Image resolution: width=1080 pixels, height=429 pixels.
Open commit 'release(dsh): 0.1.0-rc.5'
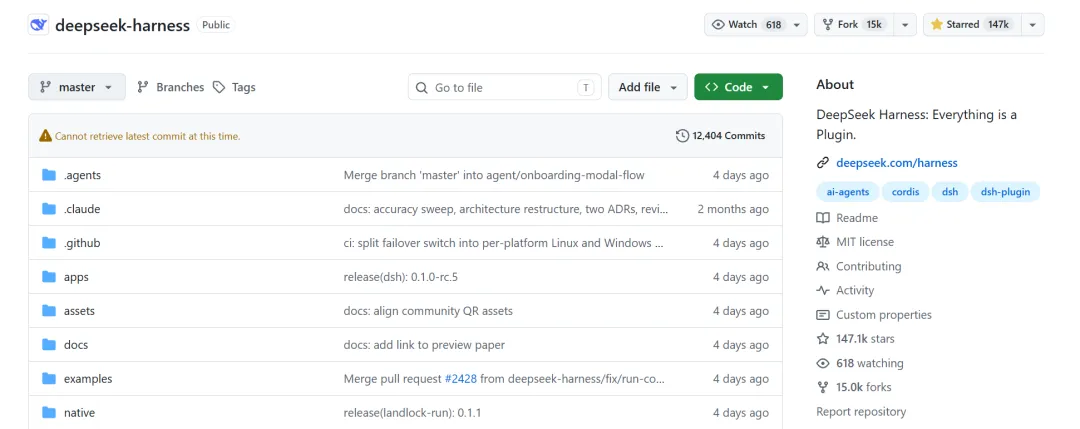pyautogui.click(x=401, y=277)
